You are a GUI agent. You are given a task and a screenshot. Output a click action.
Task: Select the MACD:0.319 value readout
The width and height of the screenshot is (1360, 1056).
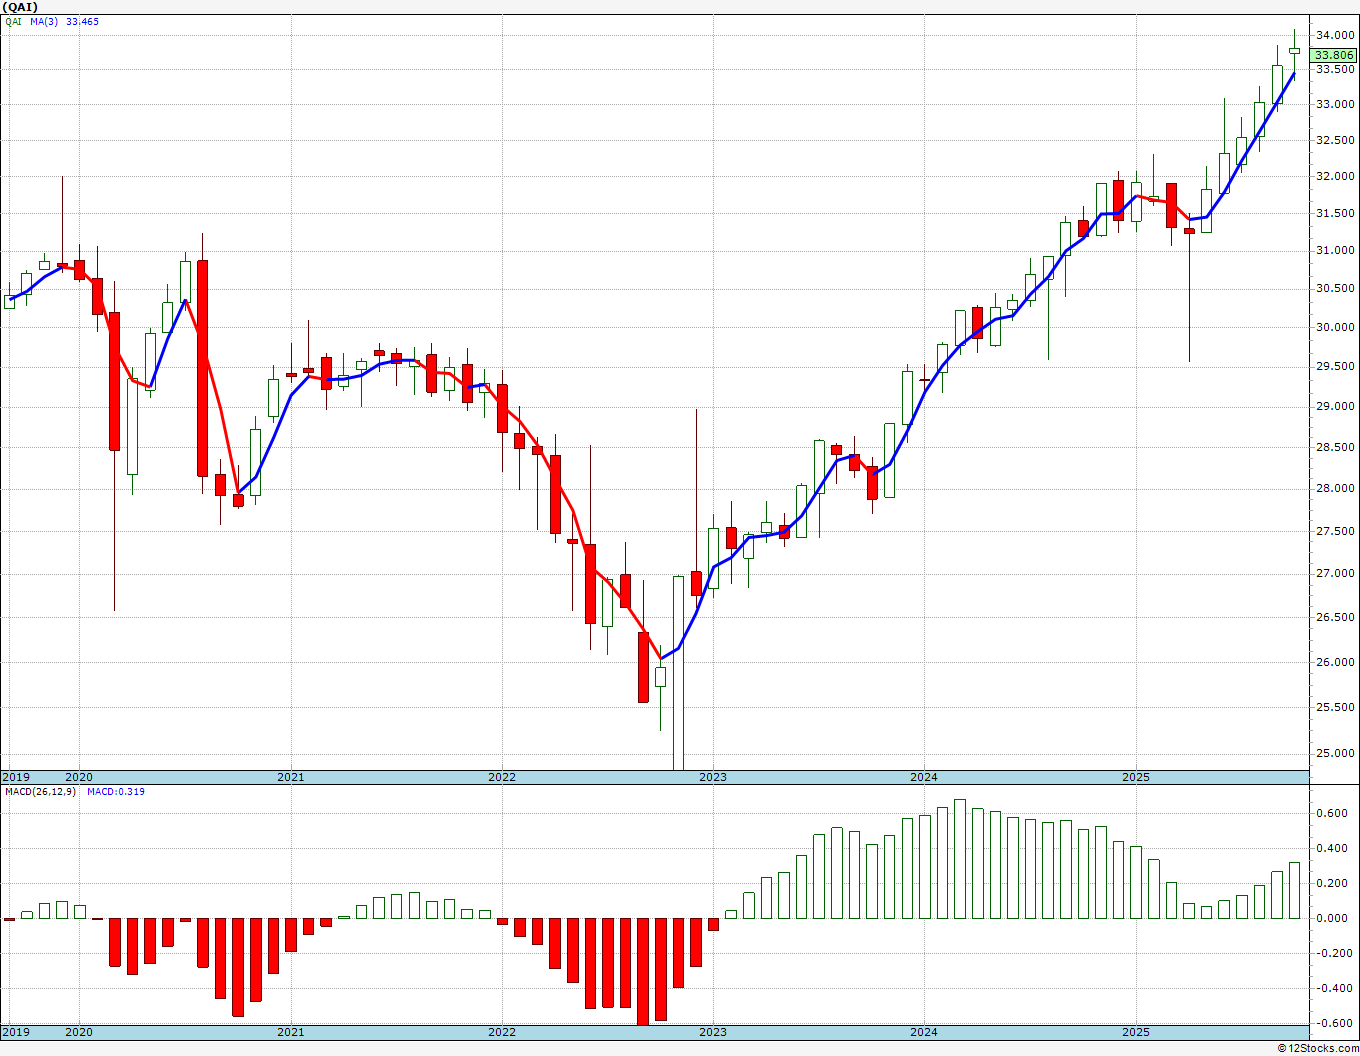click(x=116, y=792)
